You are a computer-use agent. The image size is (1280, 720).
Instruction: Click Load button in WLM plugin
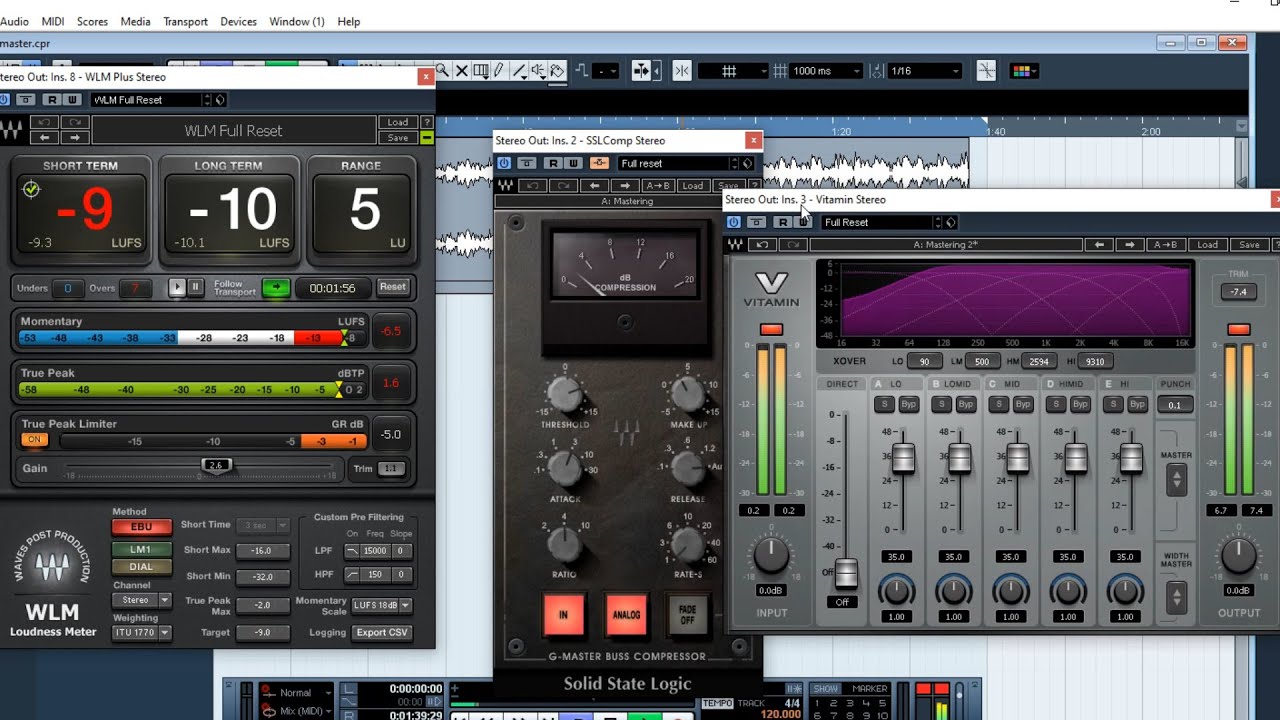(x=397, y=122)
